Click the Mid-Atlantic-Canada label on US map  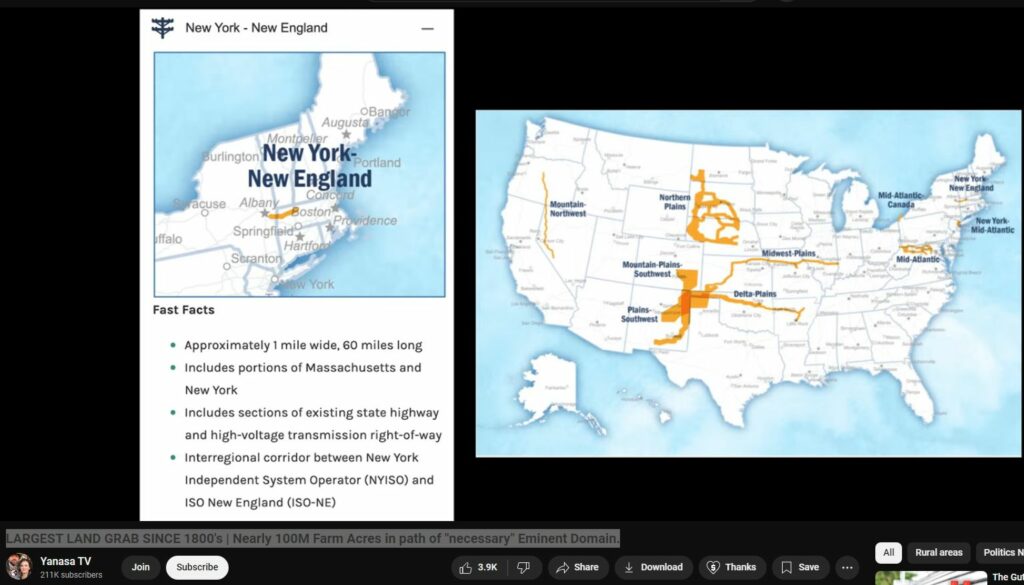pos(901,200)
